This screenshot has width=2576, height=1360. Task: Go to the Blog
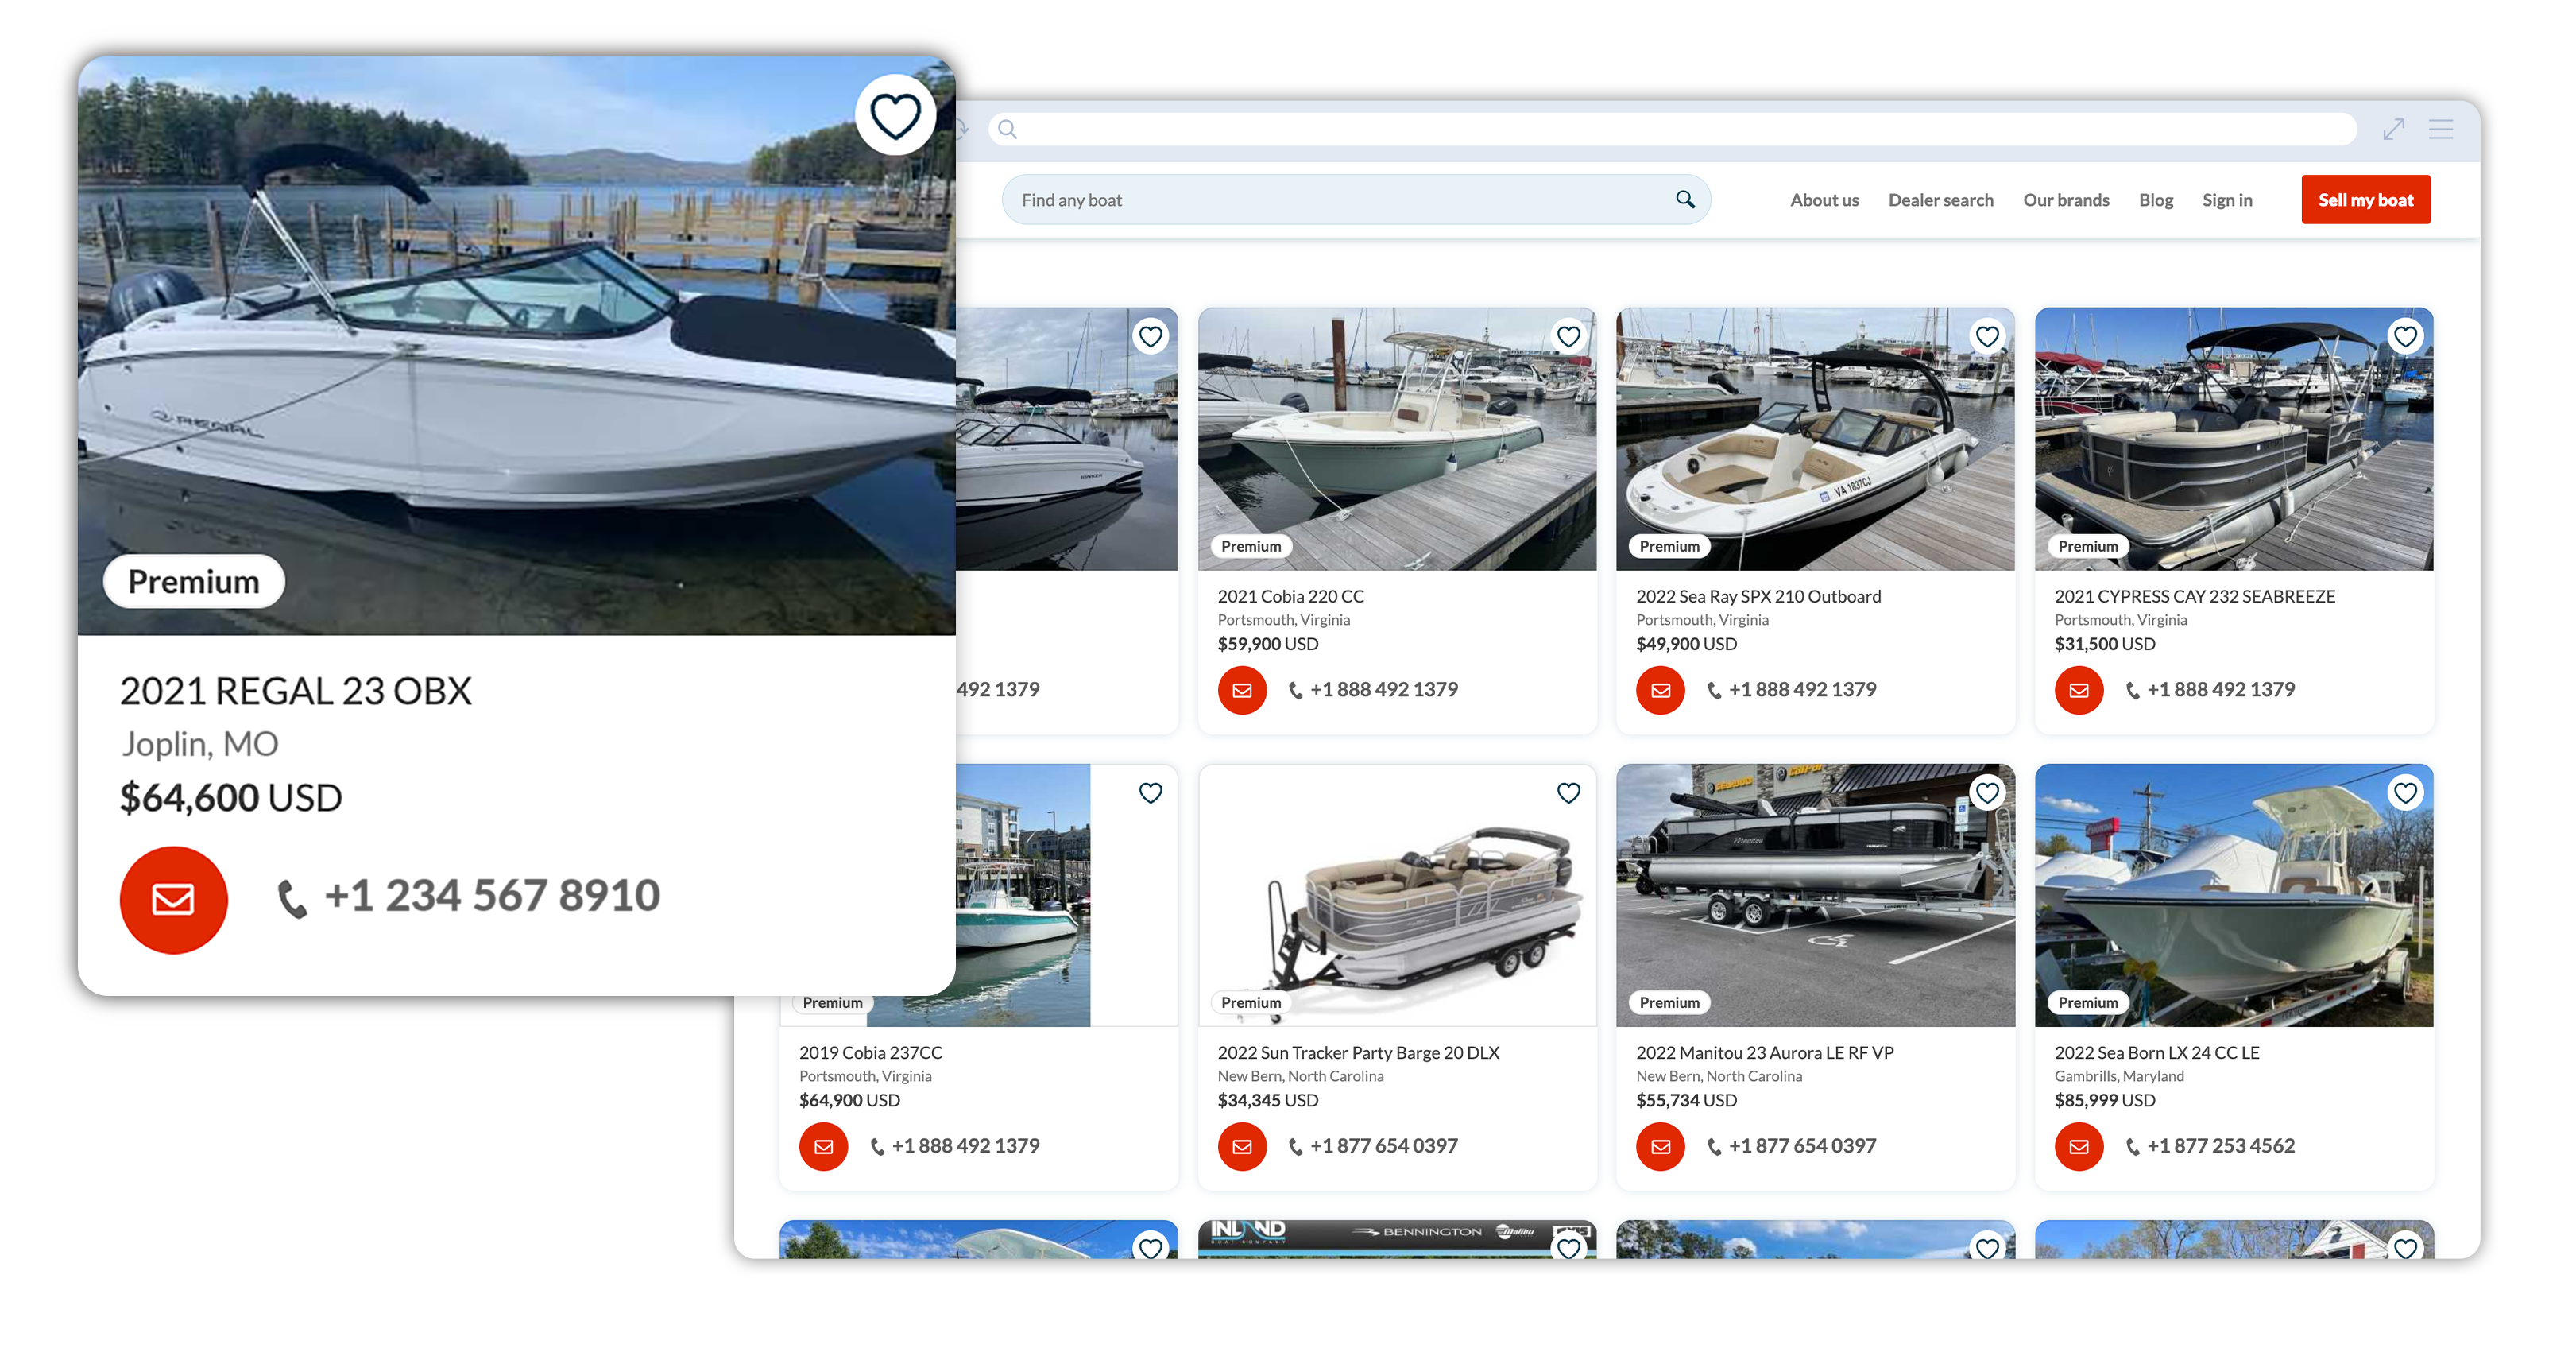coord(2156,200)
